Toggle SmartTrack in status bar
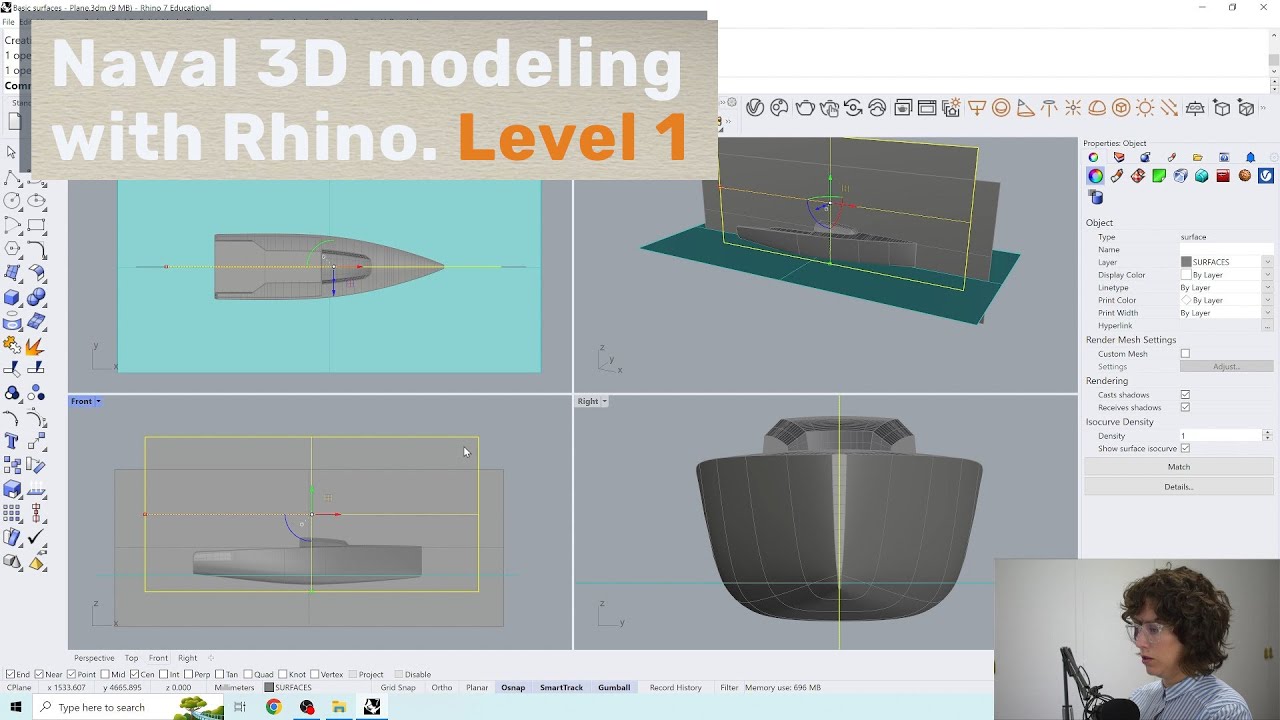The image size is (1280, 720). coord(561,688)
